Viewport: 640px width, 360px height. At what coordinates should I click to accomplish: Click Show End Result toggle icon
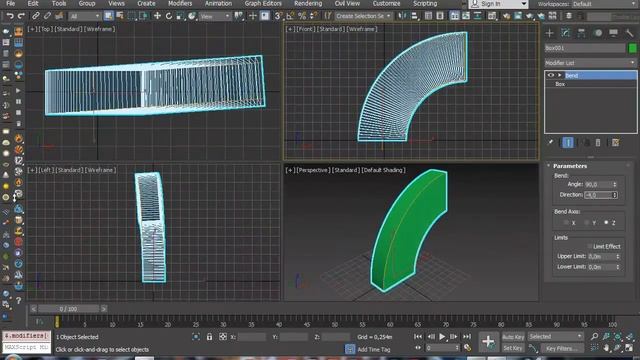click(x=568, y=142)
